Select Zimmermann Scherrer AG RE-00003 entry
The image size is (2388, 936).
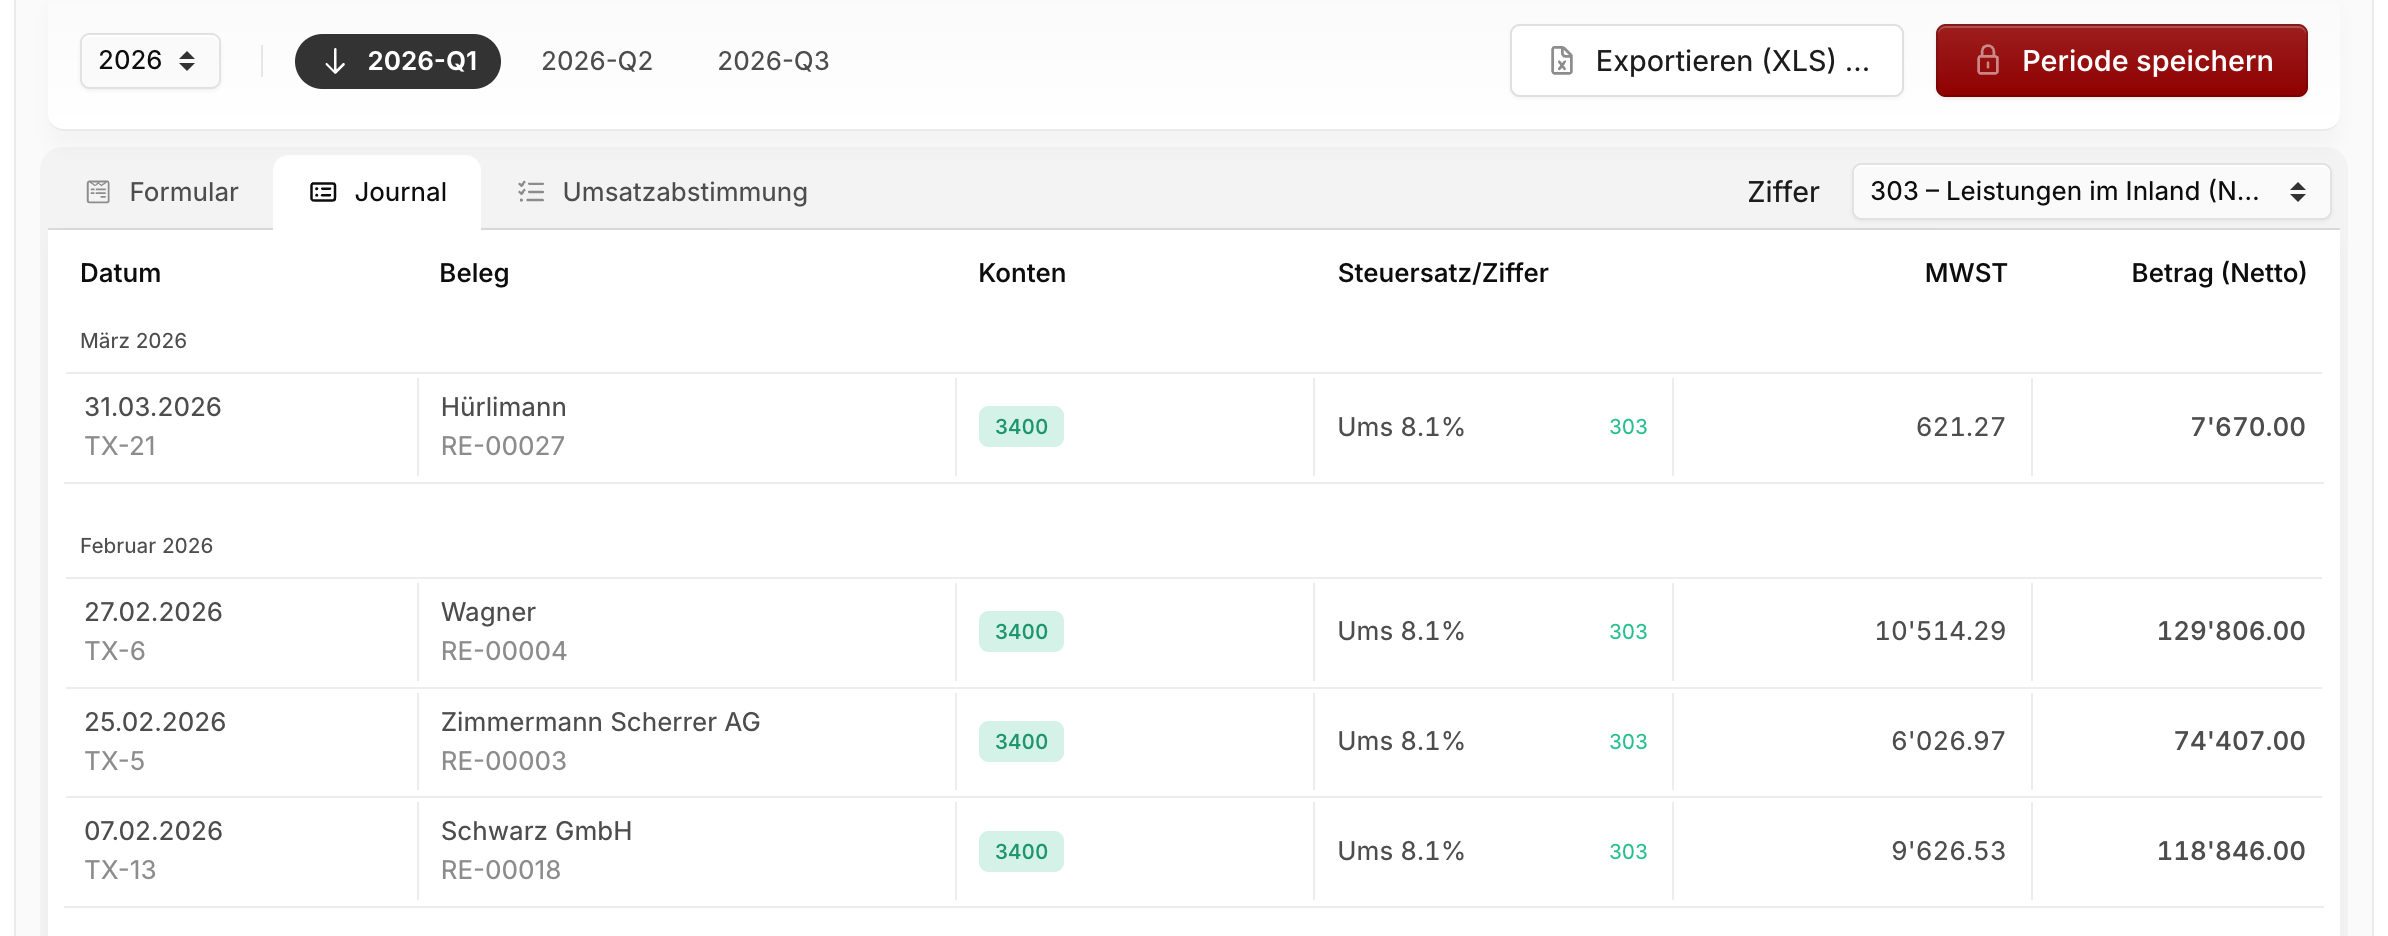coord(600,742)
